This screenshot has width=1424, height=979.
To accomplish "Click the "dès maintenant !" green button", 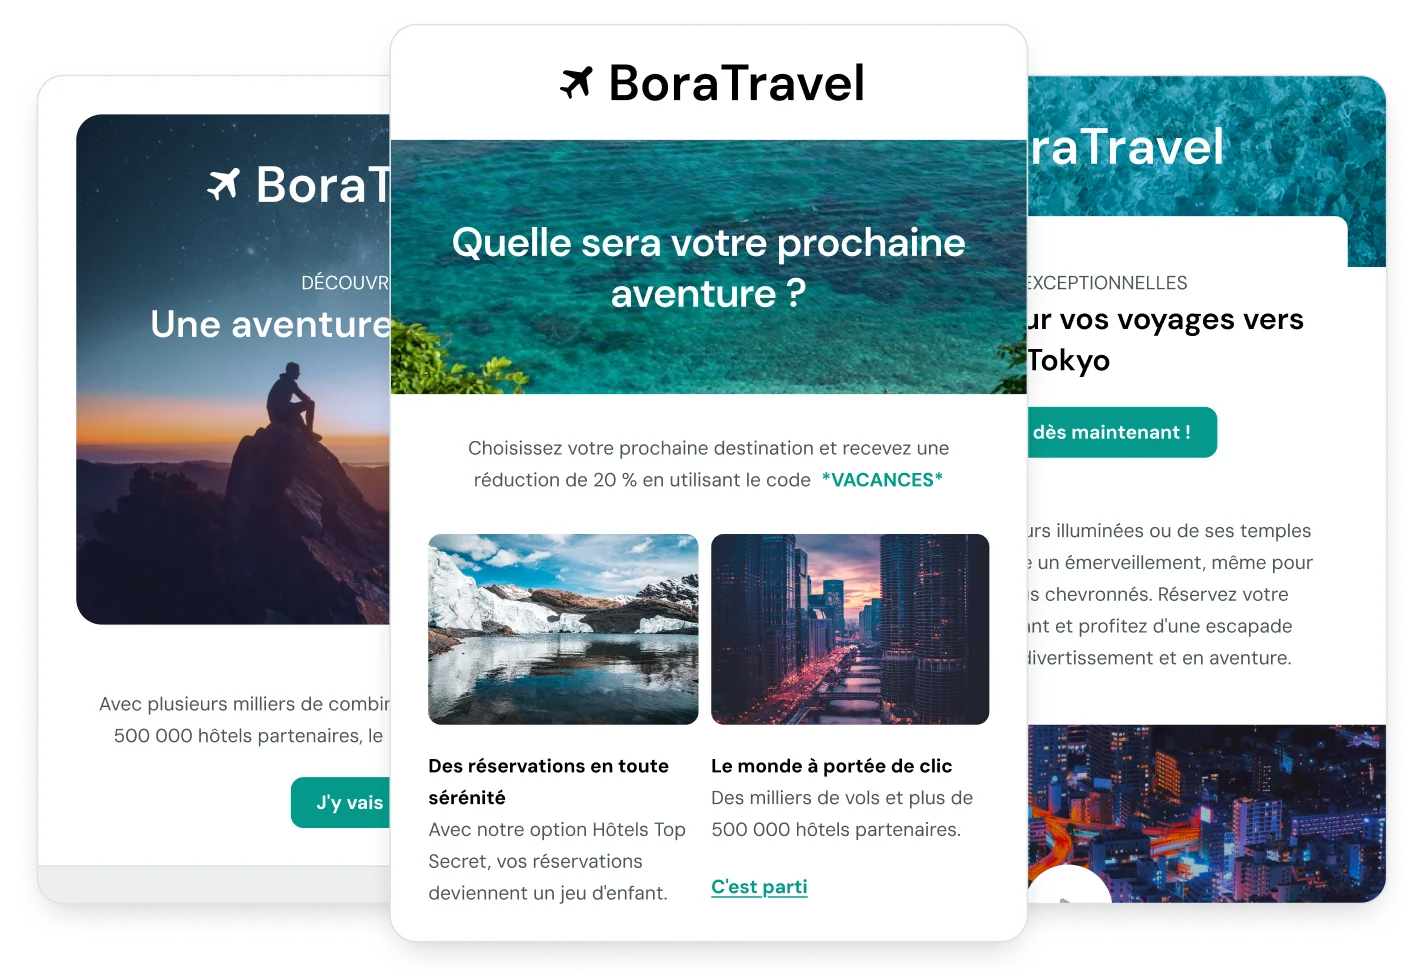I will tap(1121, 432).
